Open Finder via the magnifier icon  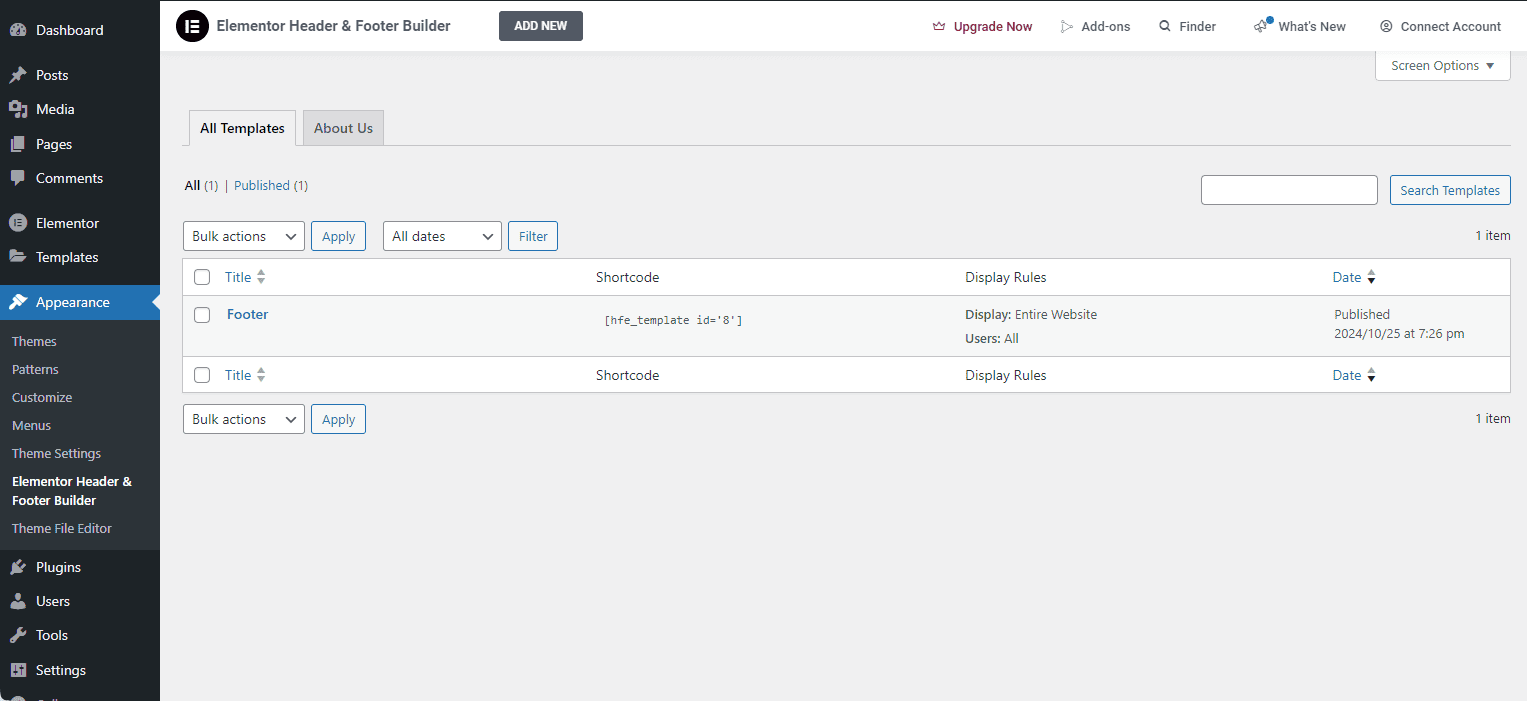click(1165, 27)
